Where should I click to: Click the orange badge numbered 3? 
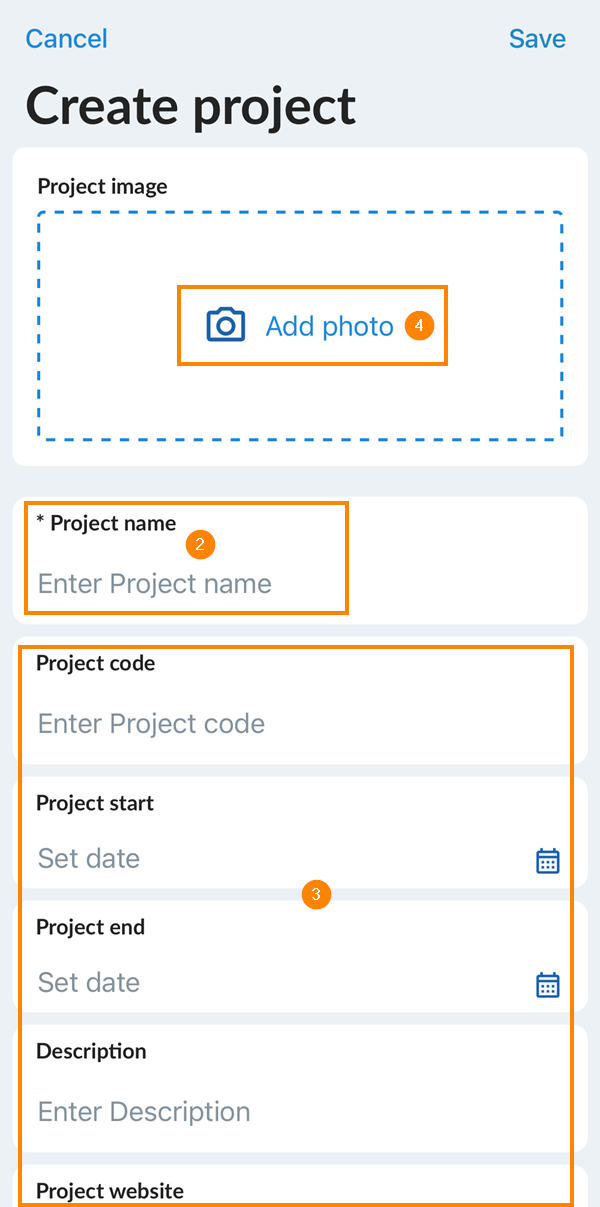tap(316, 895)
